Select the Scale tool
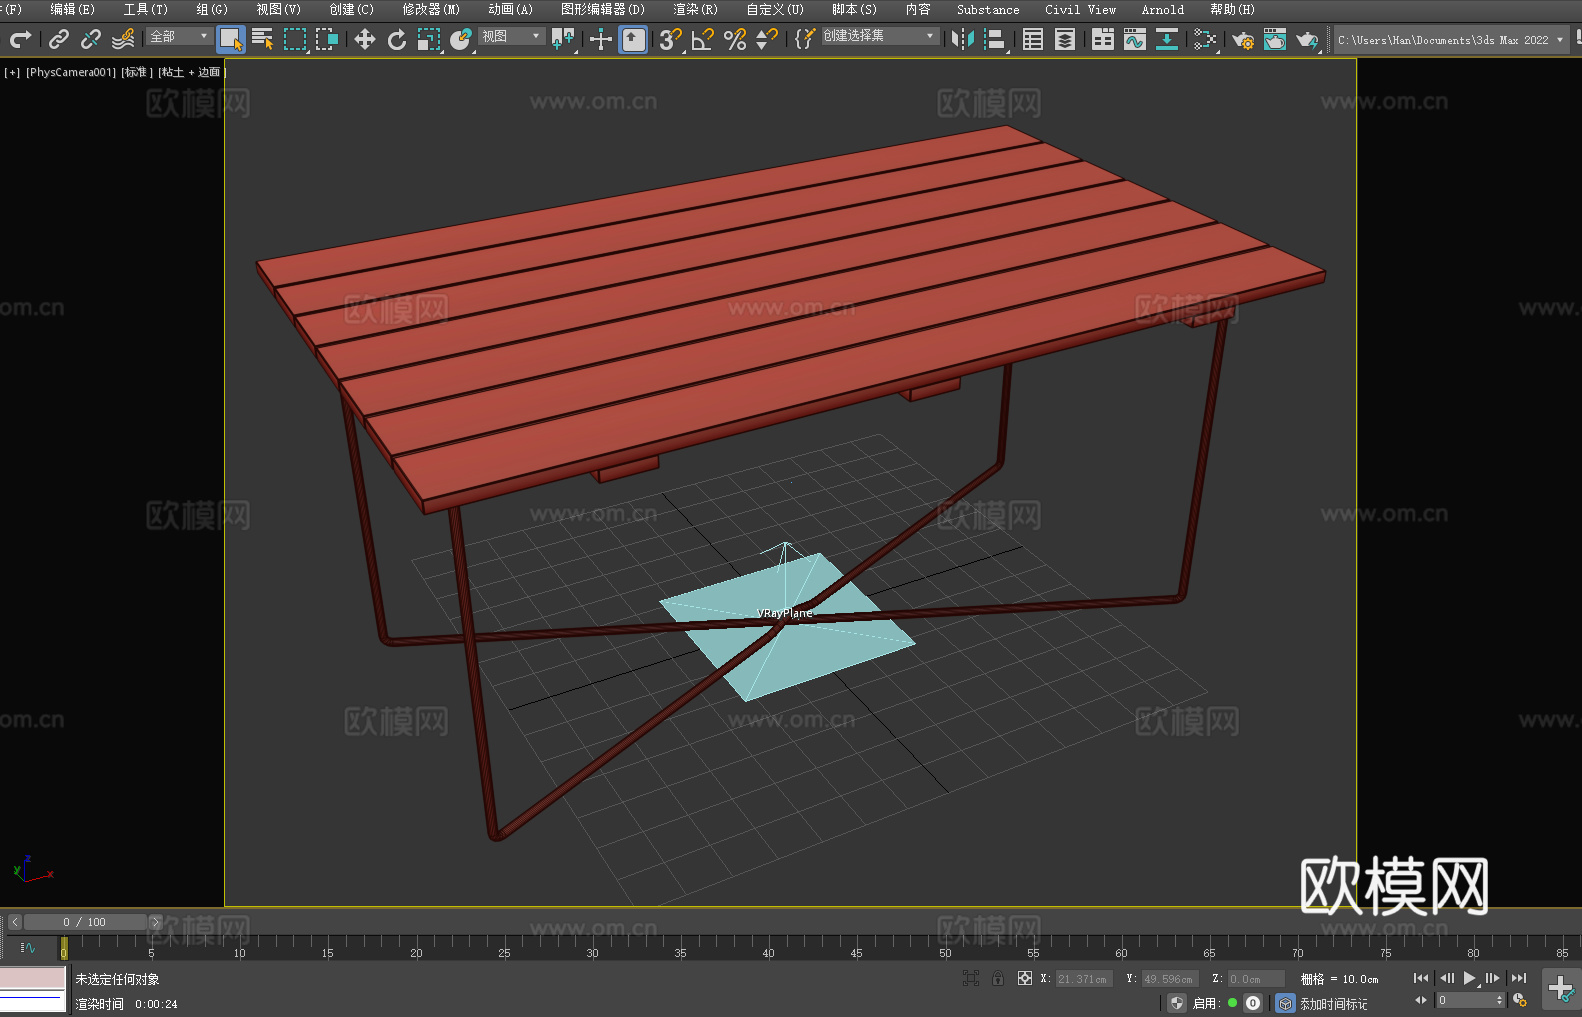Viewport: 1582px width, 1017px height. pos(429,39)
